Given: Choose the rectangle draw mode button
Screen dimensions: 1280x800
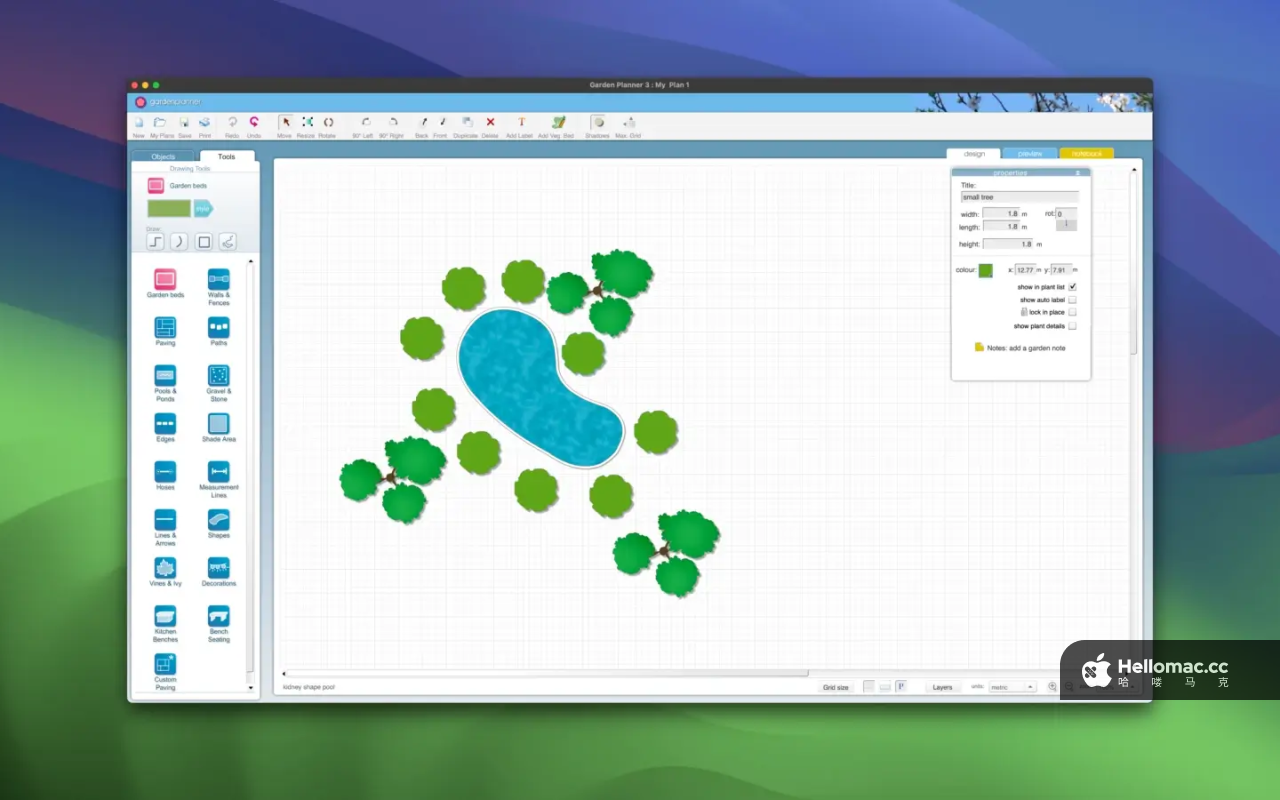Looking at the screenshot, I should pos(204,242).
